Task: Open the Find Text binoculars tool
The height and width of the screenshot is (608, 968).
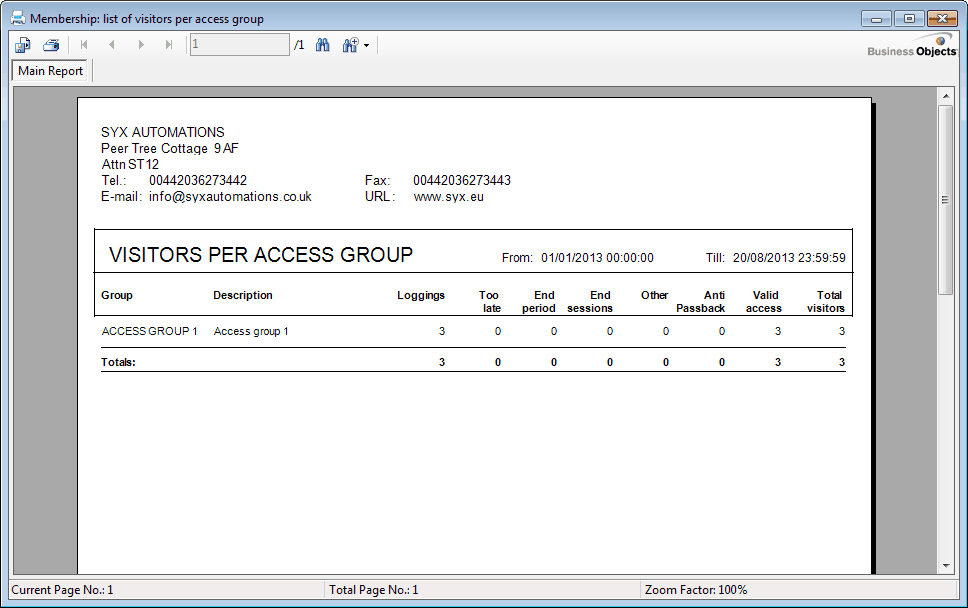Action: [x=323, y=45]
